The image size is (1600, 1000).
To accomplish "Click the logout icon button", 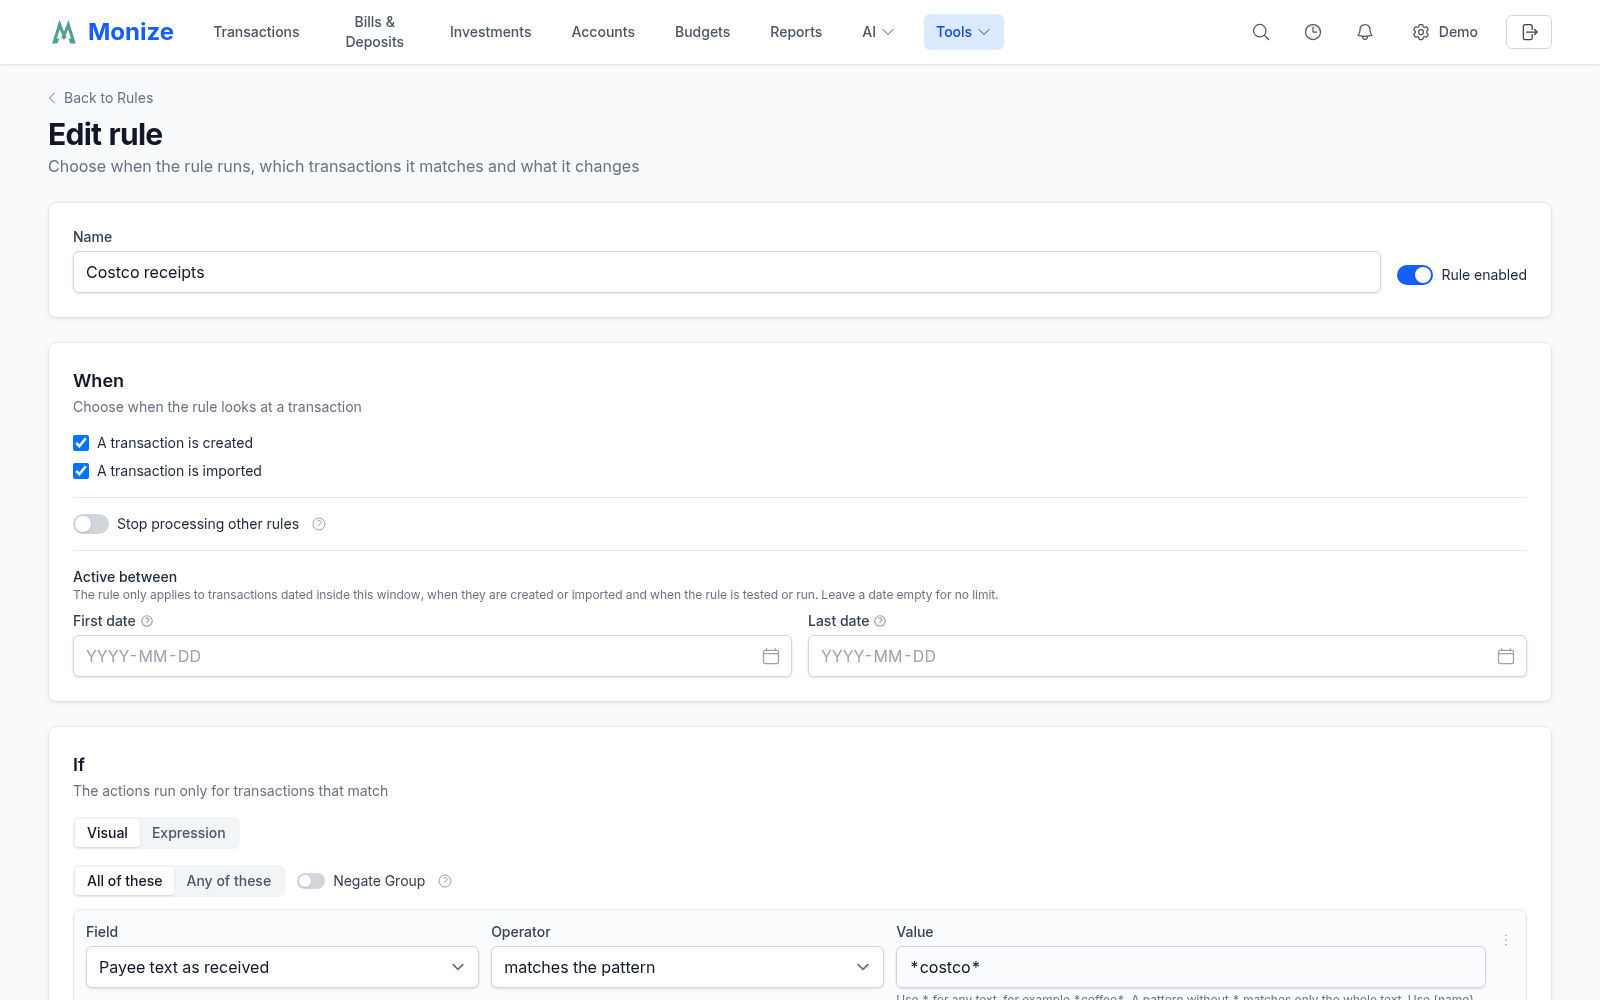I will click(x=1529, y=32).
